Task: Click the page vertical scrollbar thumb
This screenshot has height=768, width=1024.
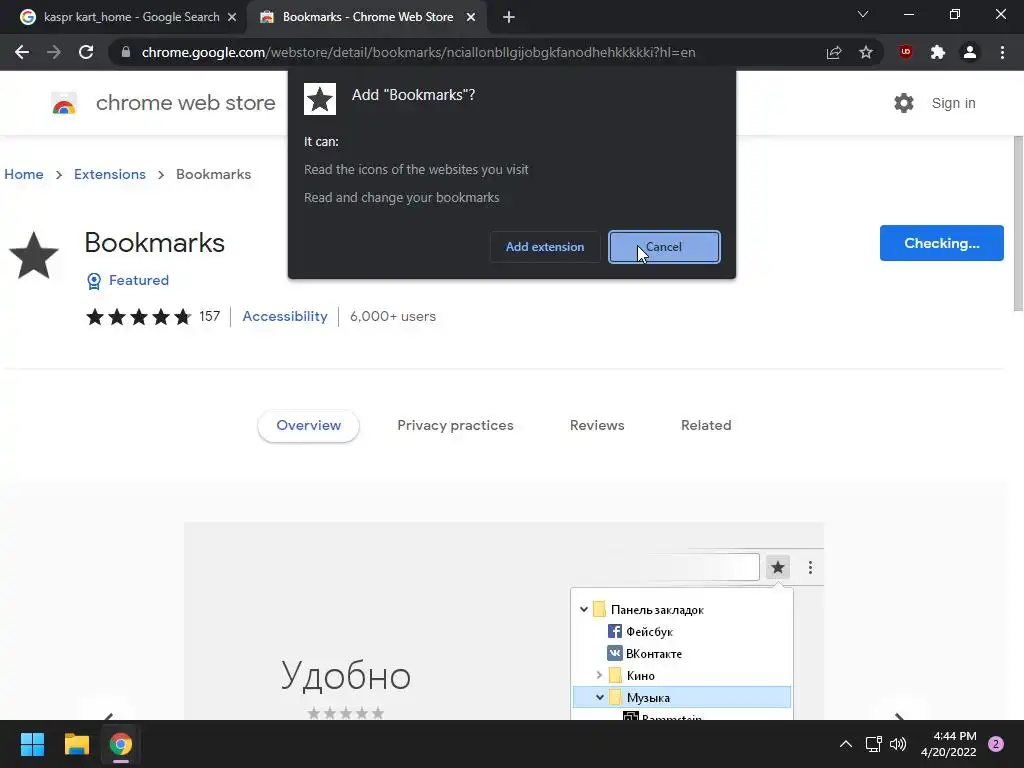Action: 1018,223
